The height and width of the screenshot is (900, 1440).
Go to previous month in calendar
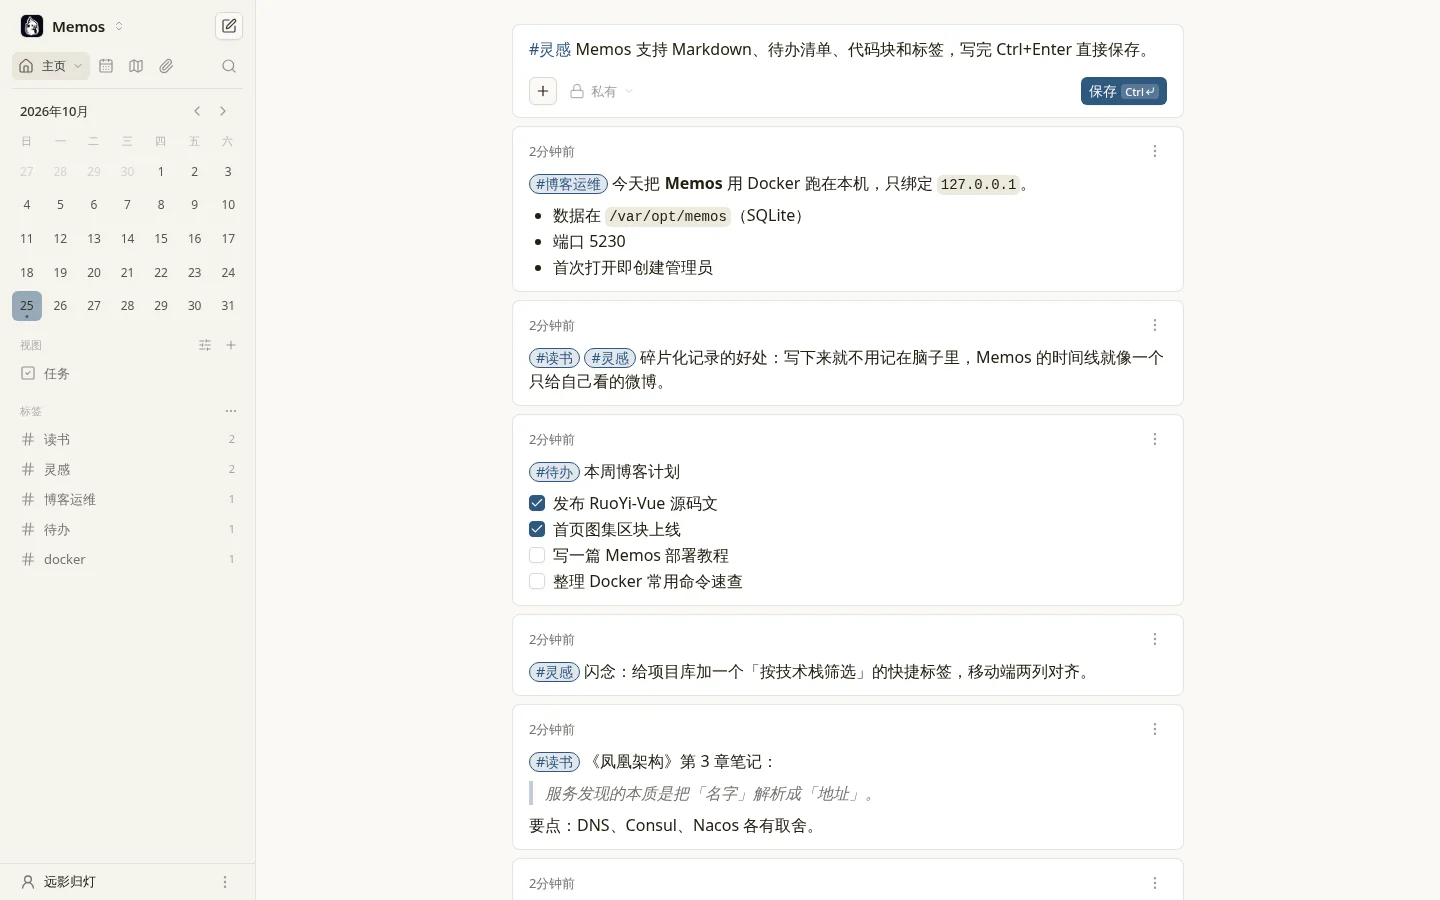(x=197, y=111)
